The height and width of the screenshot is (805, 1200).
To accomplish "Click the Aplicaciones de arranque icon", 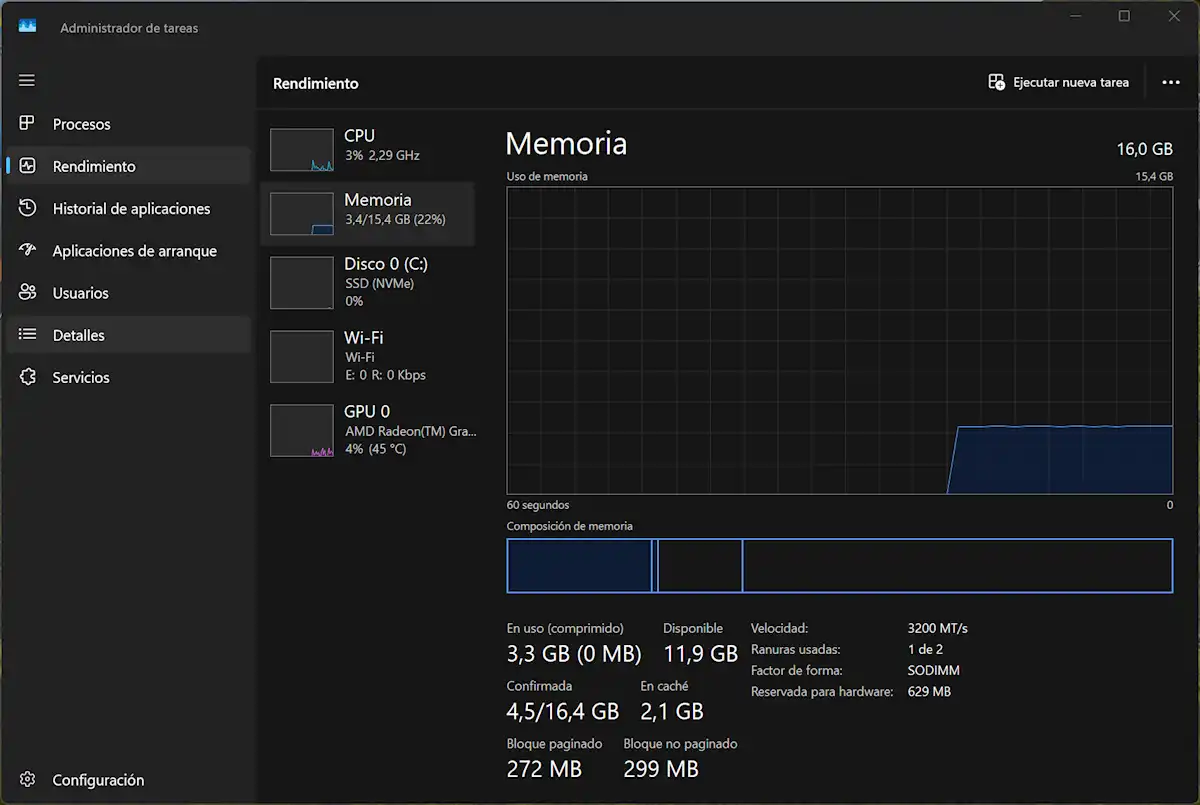I will 28,250.
